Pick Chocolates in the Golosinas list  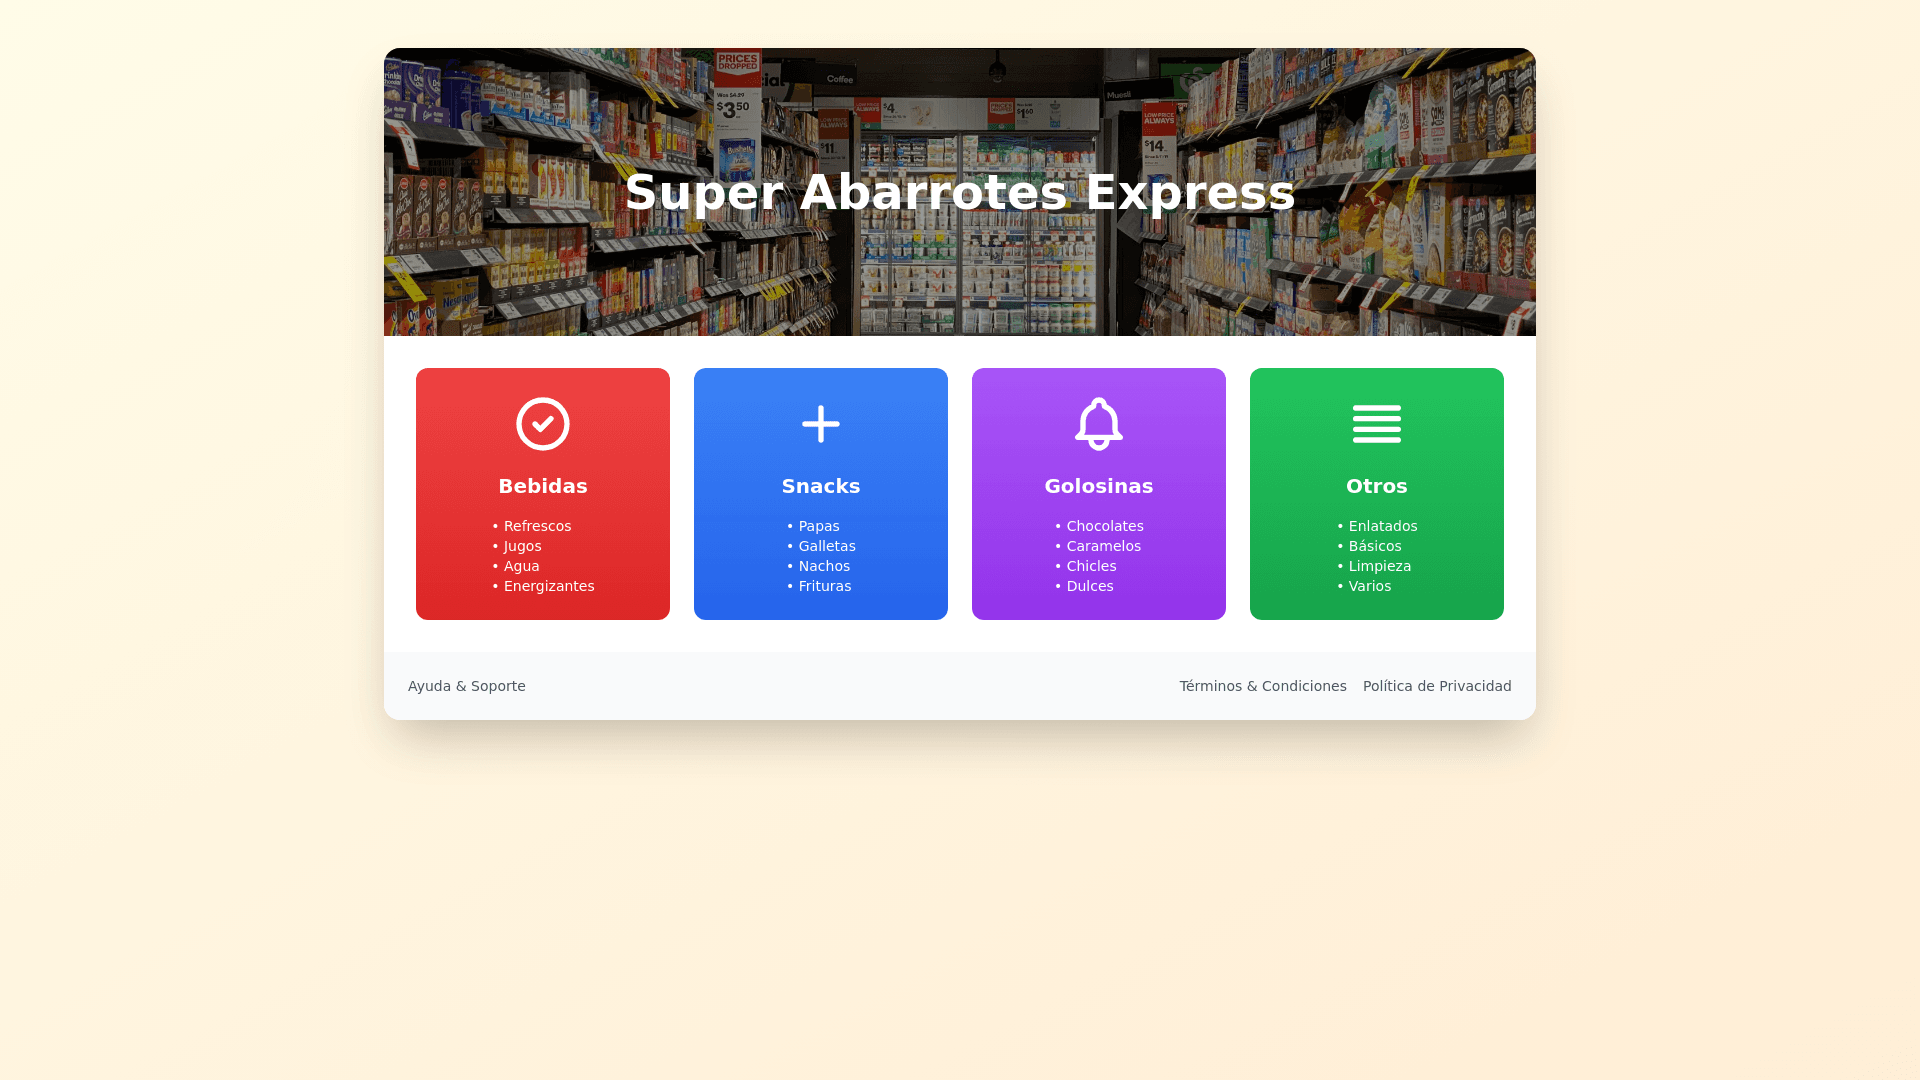point(1104,526)
